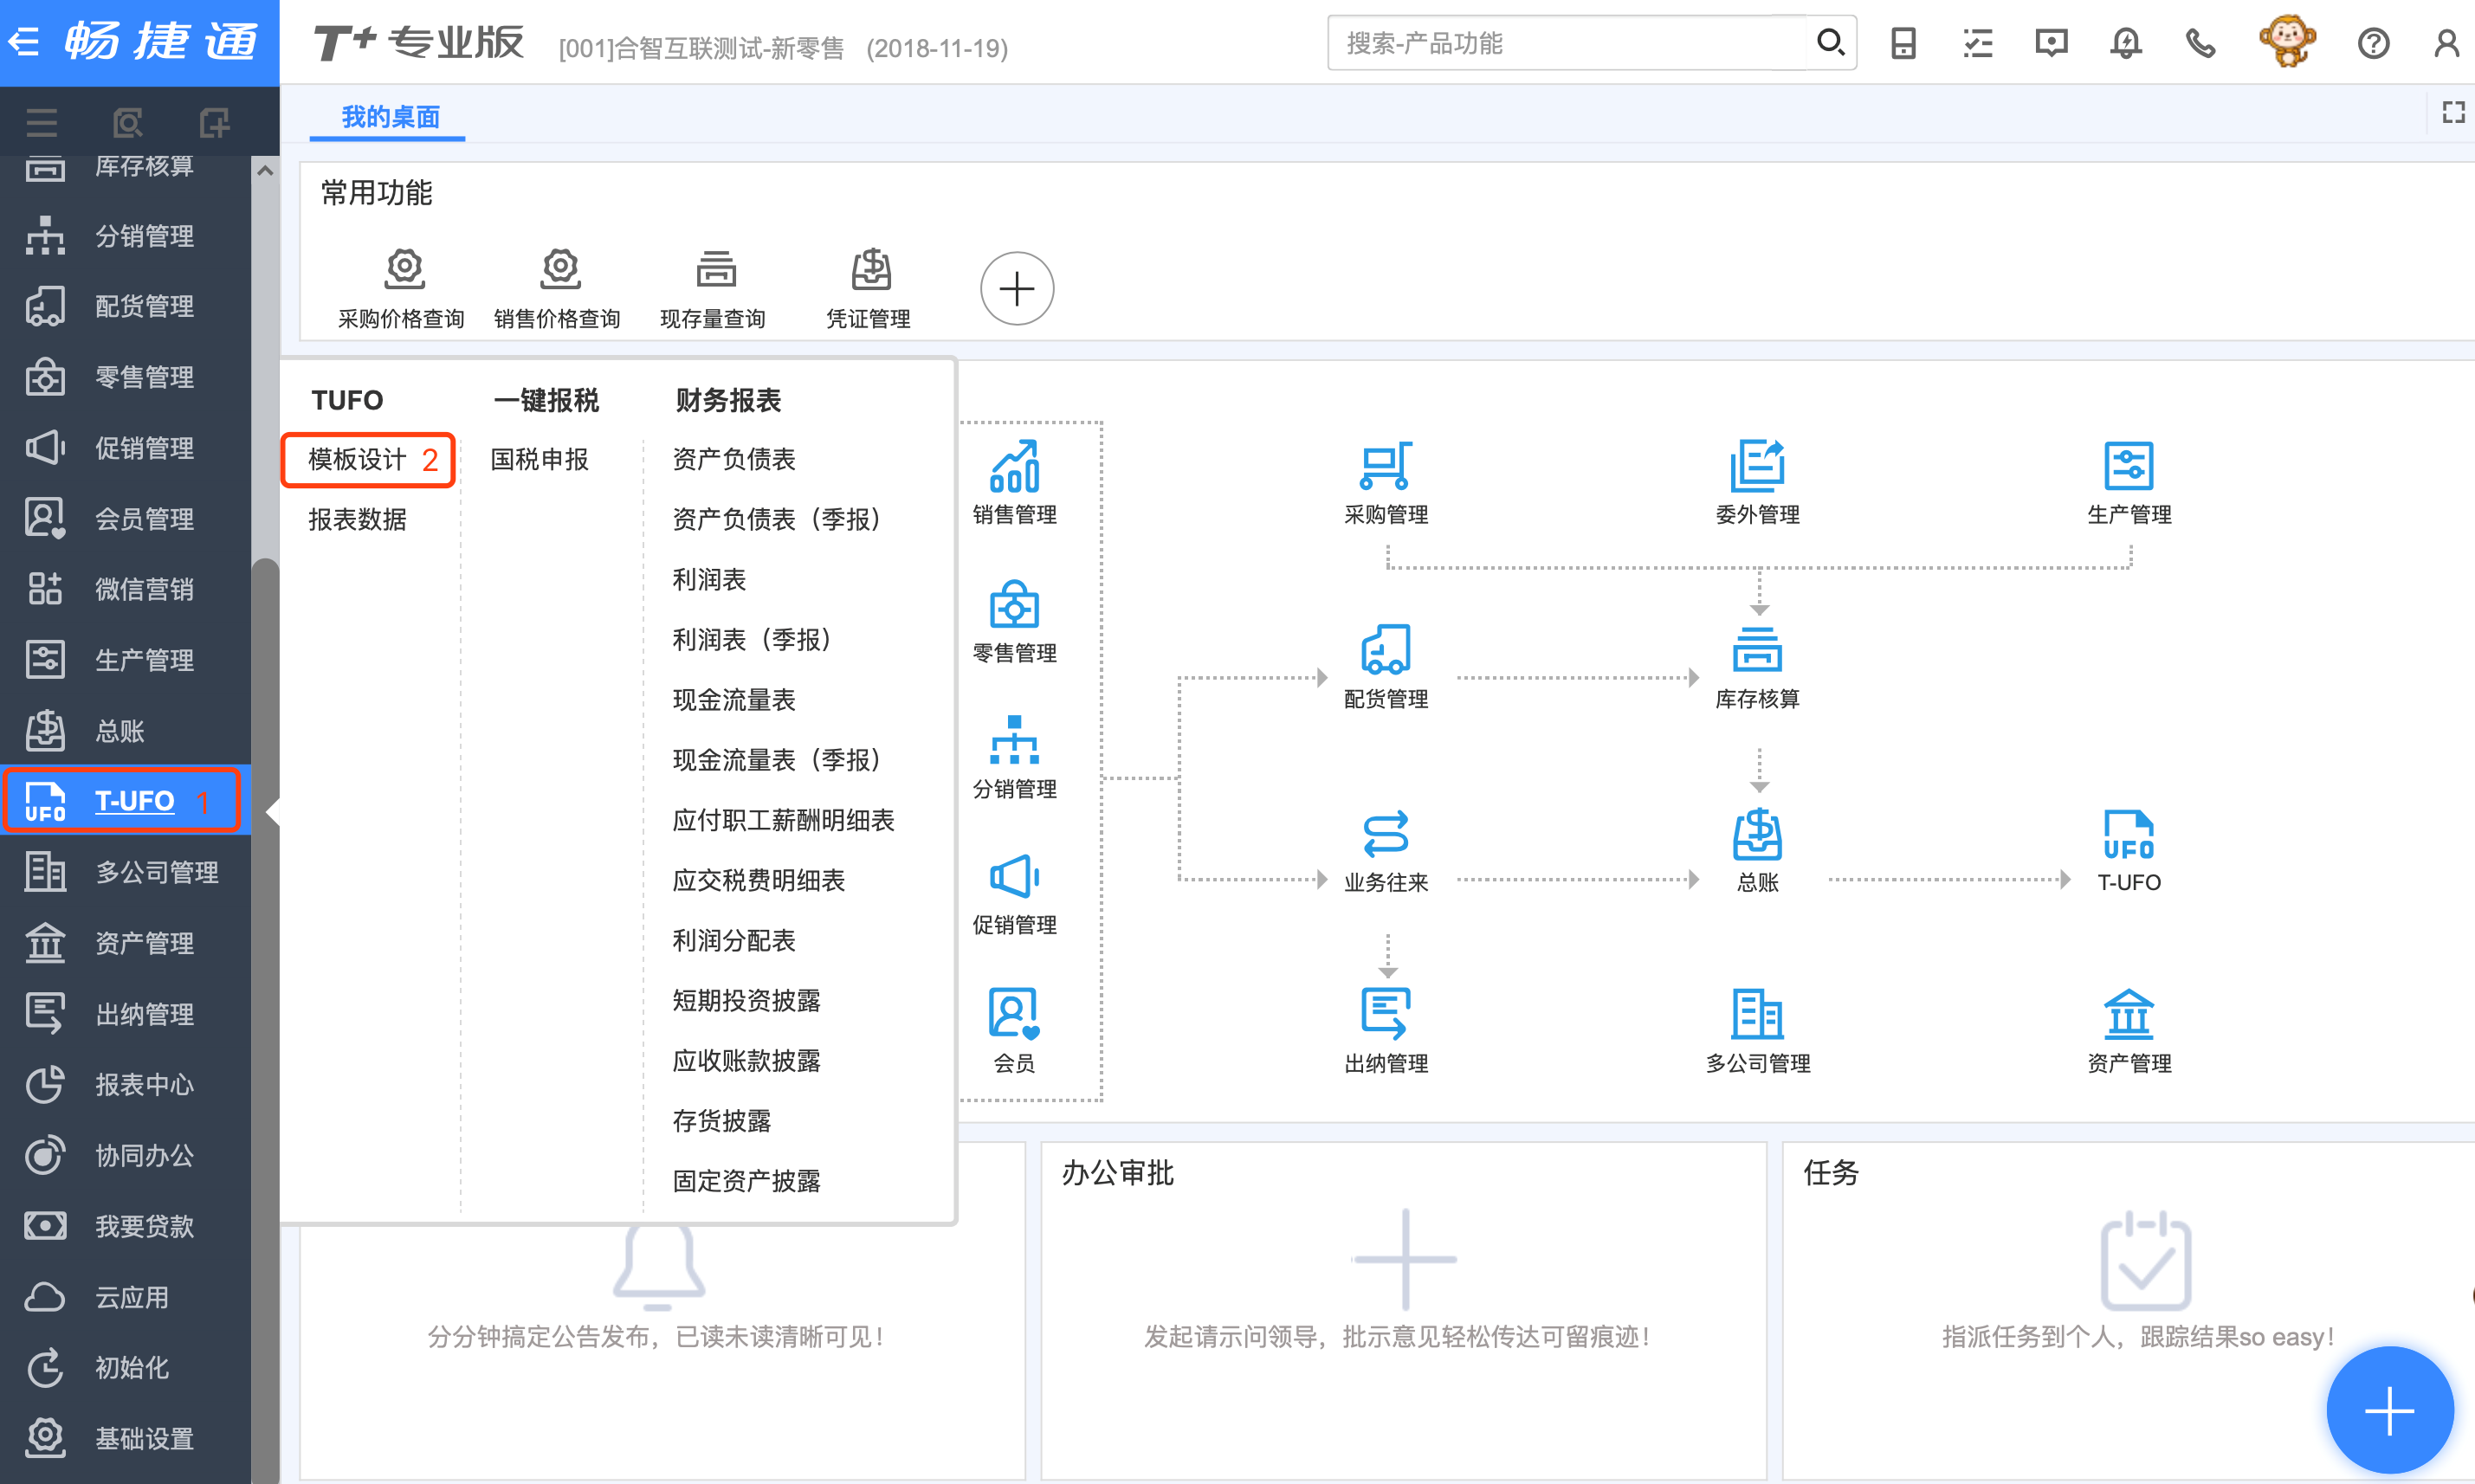The height and width of the screenshot is (1484, 2475).
Task: Select 基础设置 in left sidebar
Action: [x=125, y=1438]
